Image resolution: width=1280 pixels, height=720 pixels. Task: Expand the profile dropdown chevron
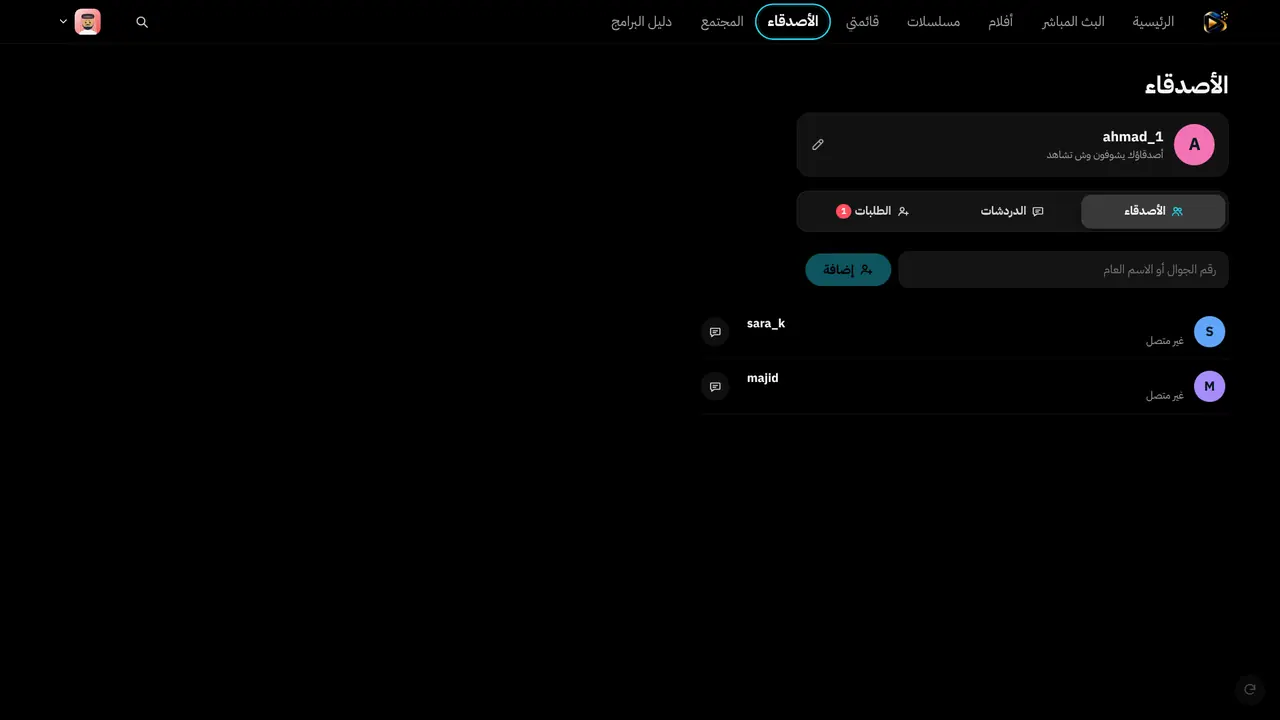(x=63, y=21)
